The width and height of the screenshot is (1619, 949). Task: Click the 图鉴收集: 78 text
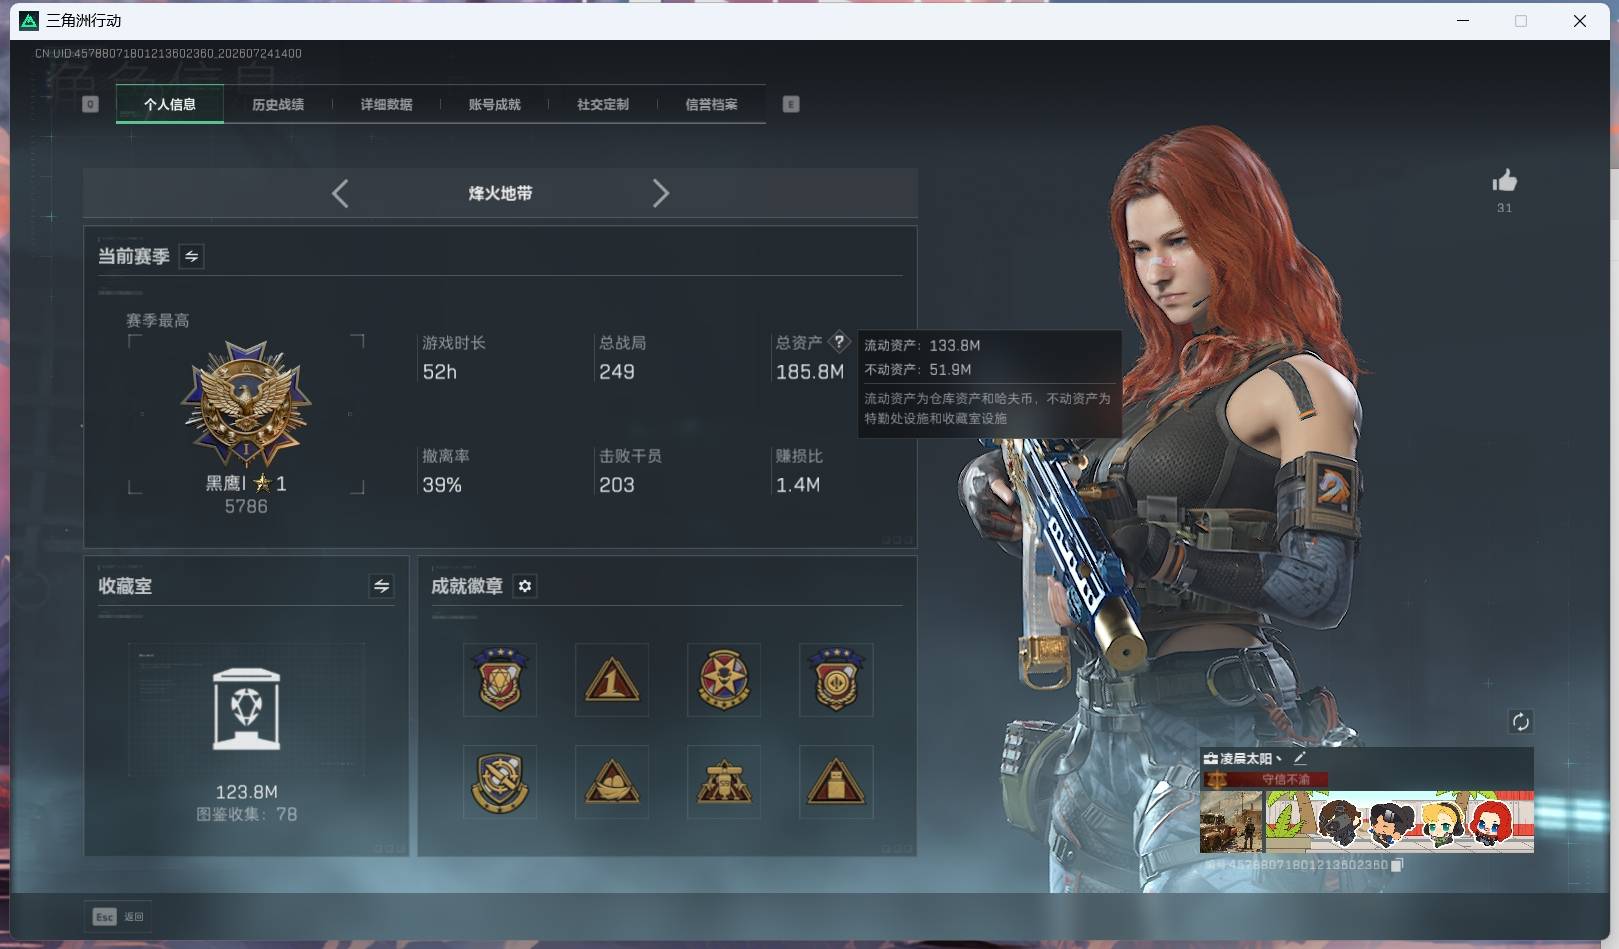click(x=246, y=814)
